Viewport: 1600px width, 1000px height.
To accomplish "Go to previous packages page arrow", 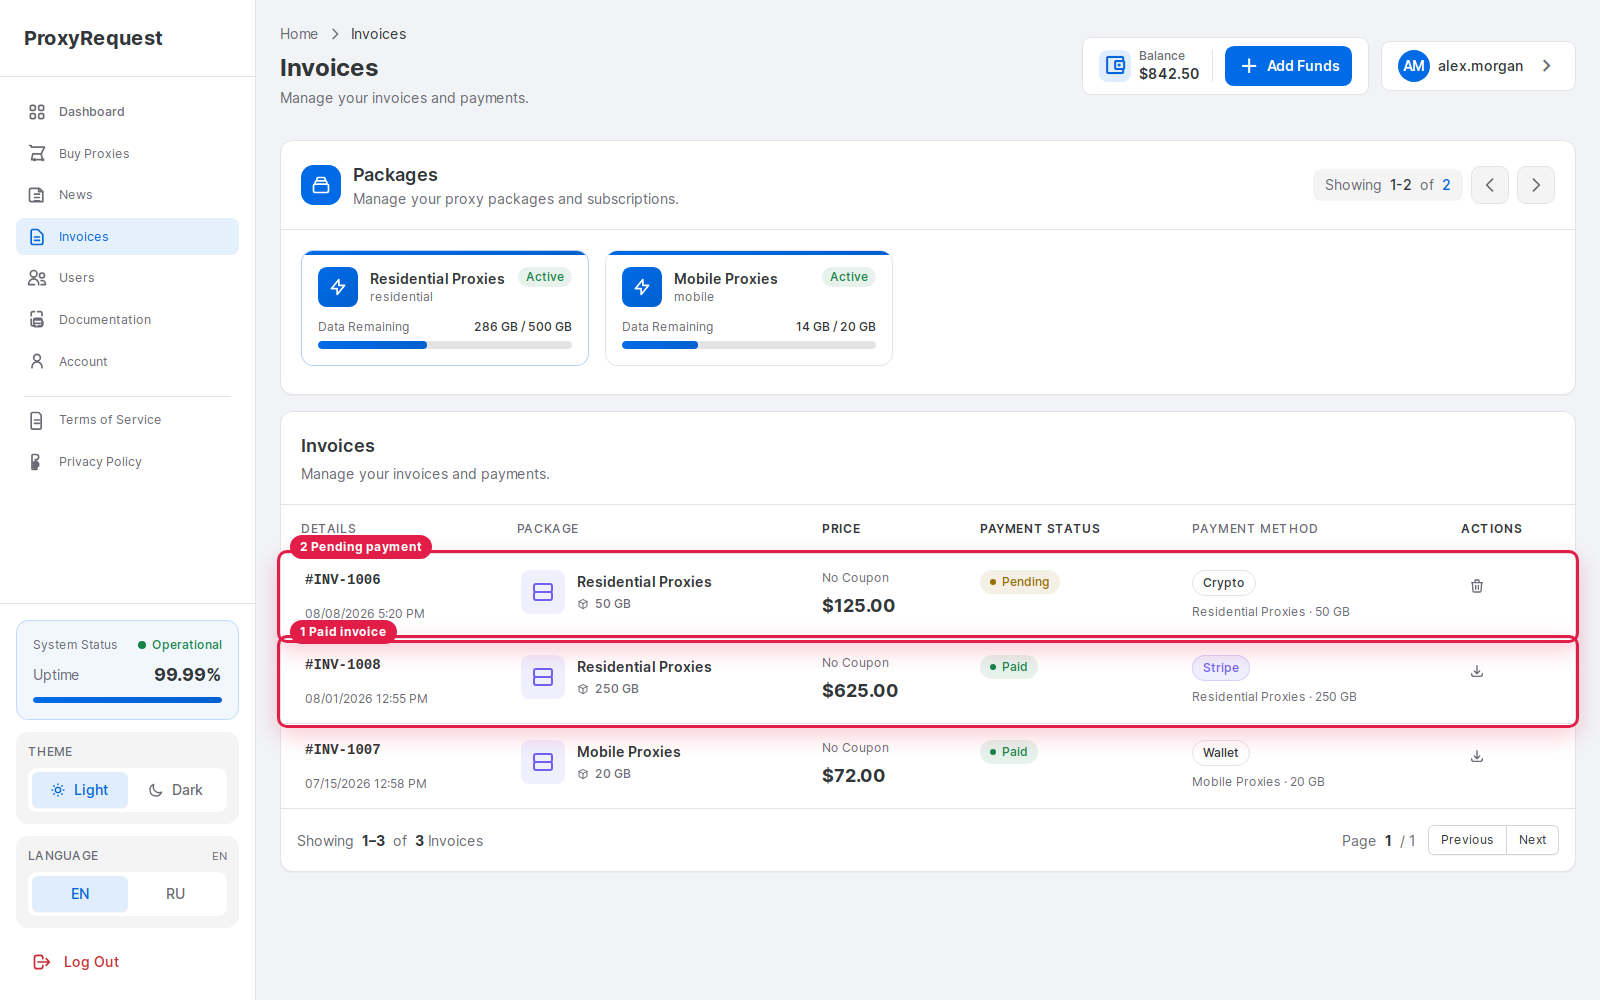I will coord(1490,185).
